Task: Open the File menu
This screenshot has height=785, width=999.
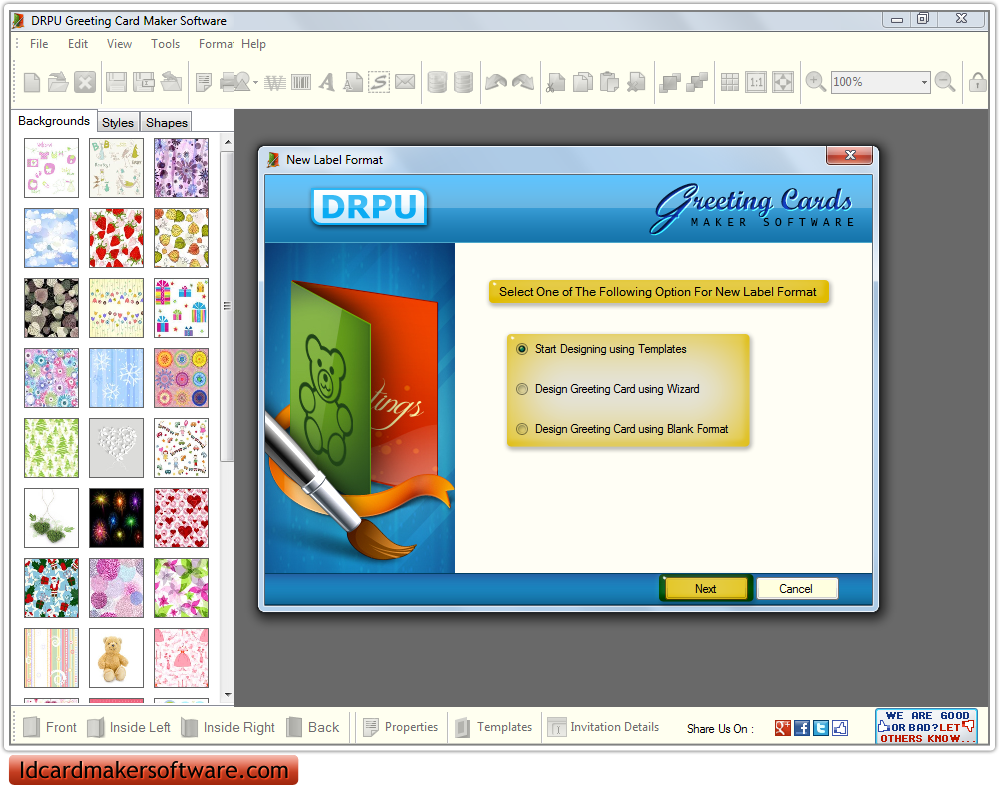Action: click(x=39, y=44)
